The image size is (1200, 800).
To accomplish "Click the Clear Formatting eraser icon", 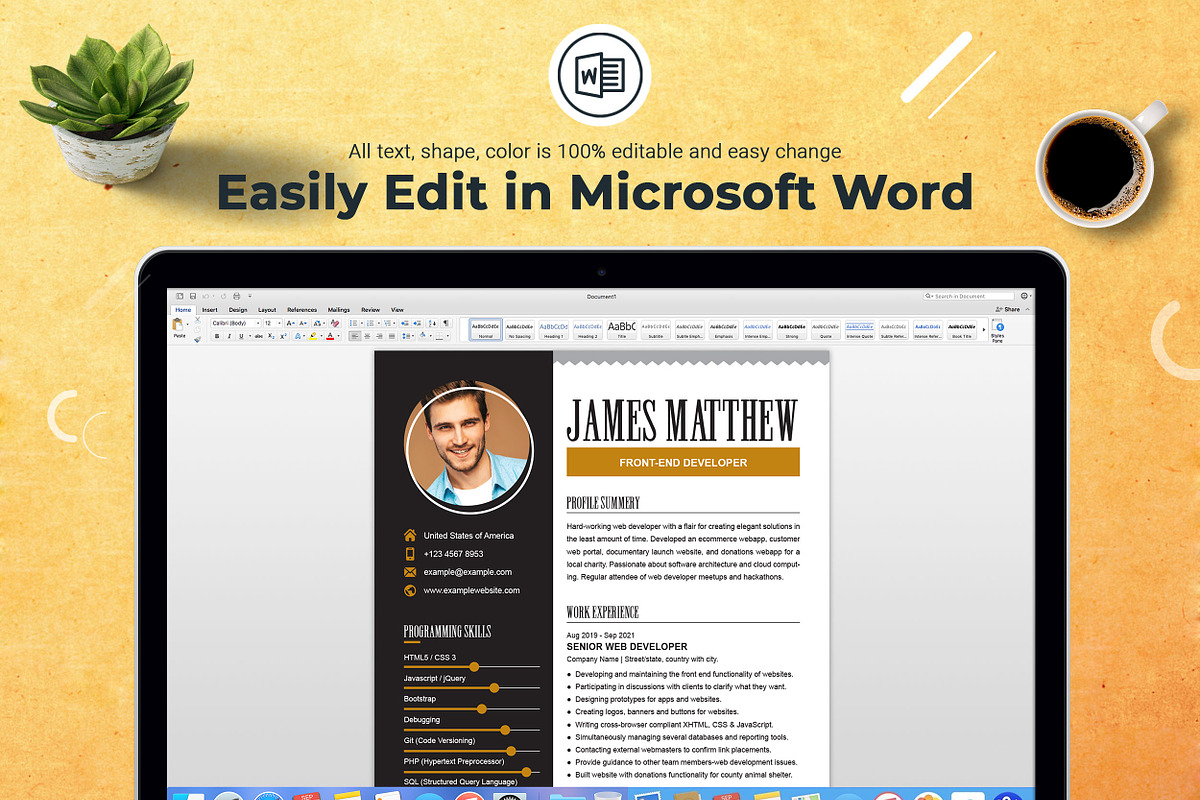I will tap(335, 323).
